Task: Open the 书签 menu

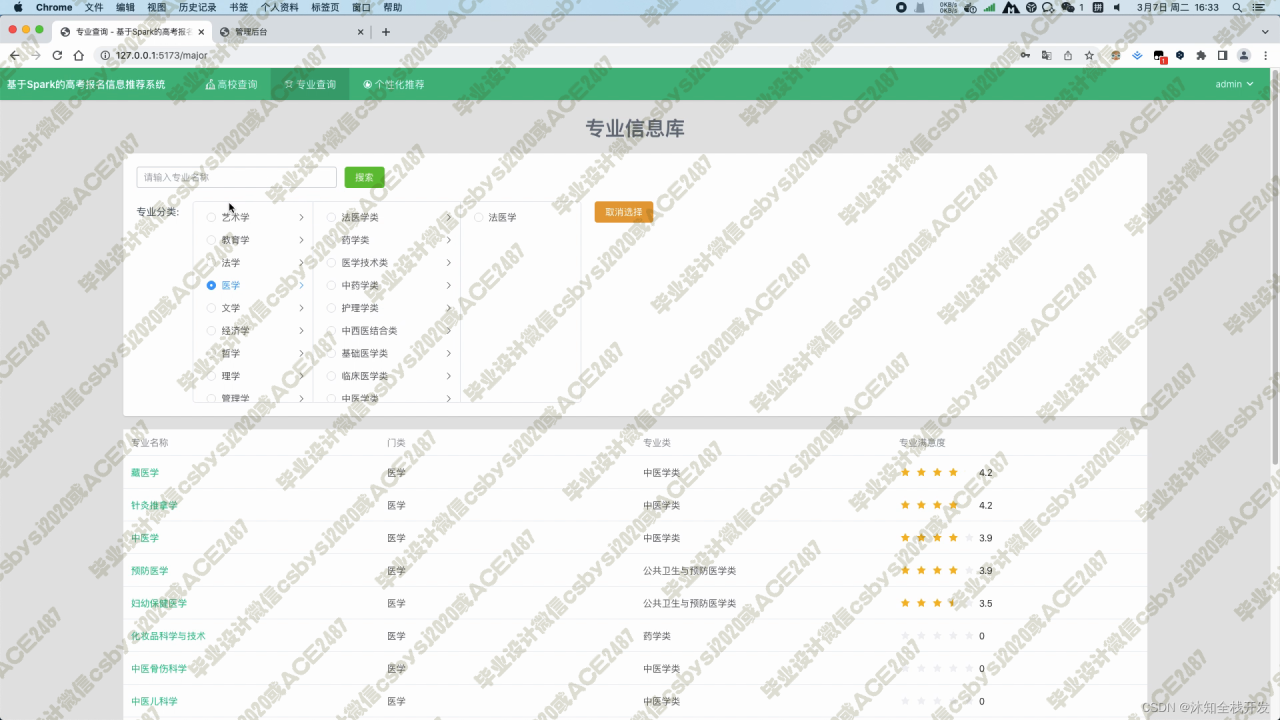Action: click(238, 7)
